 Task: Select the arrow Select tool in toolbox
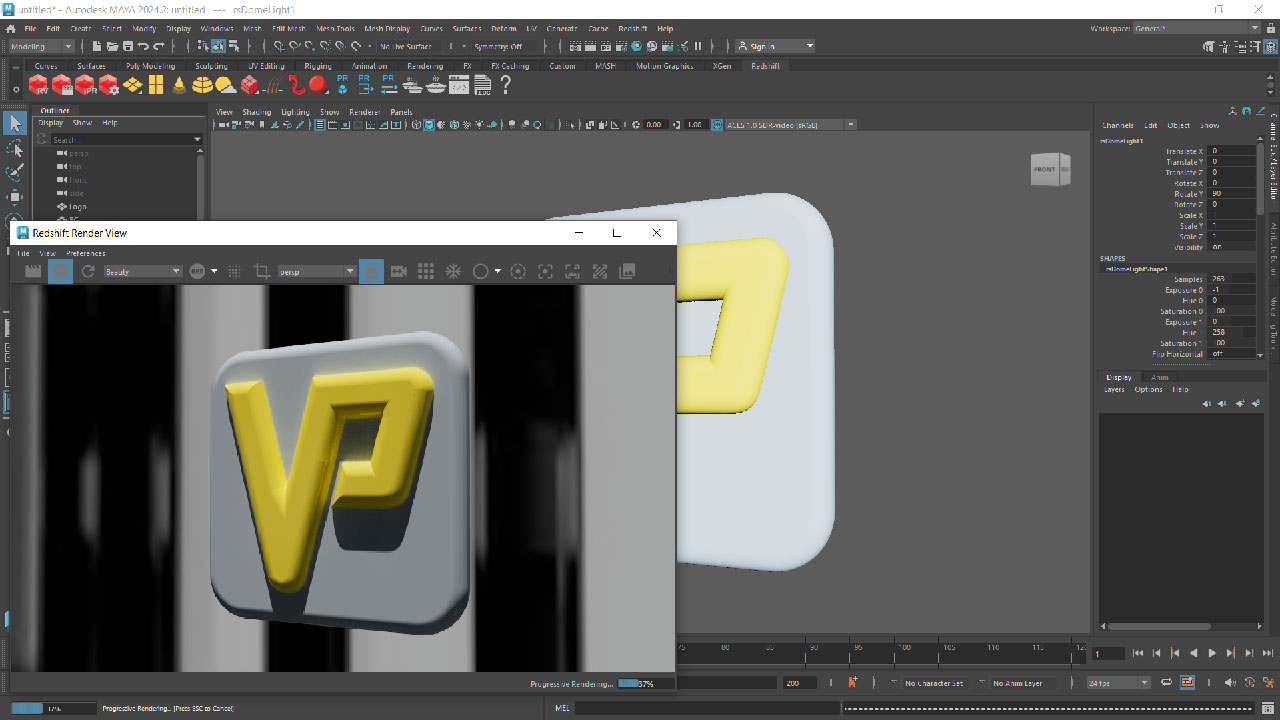pos(14,124)
